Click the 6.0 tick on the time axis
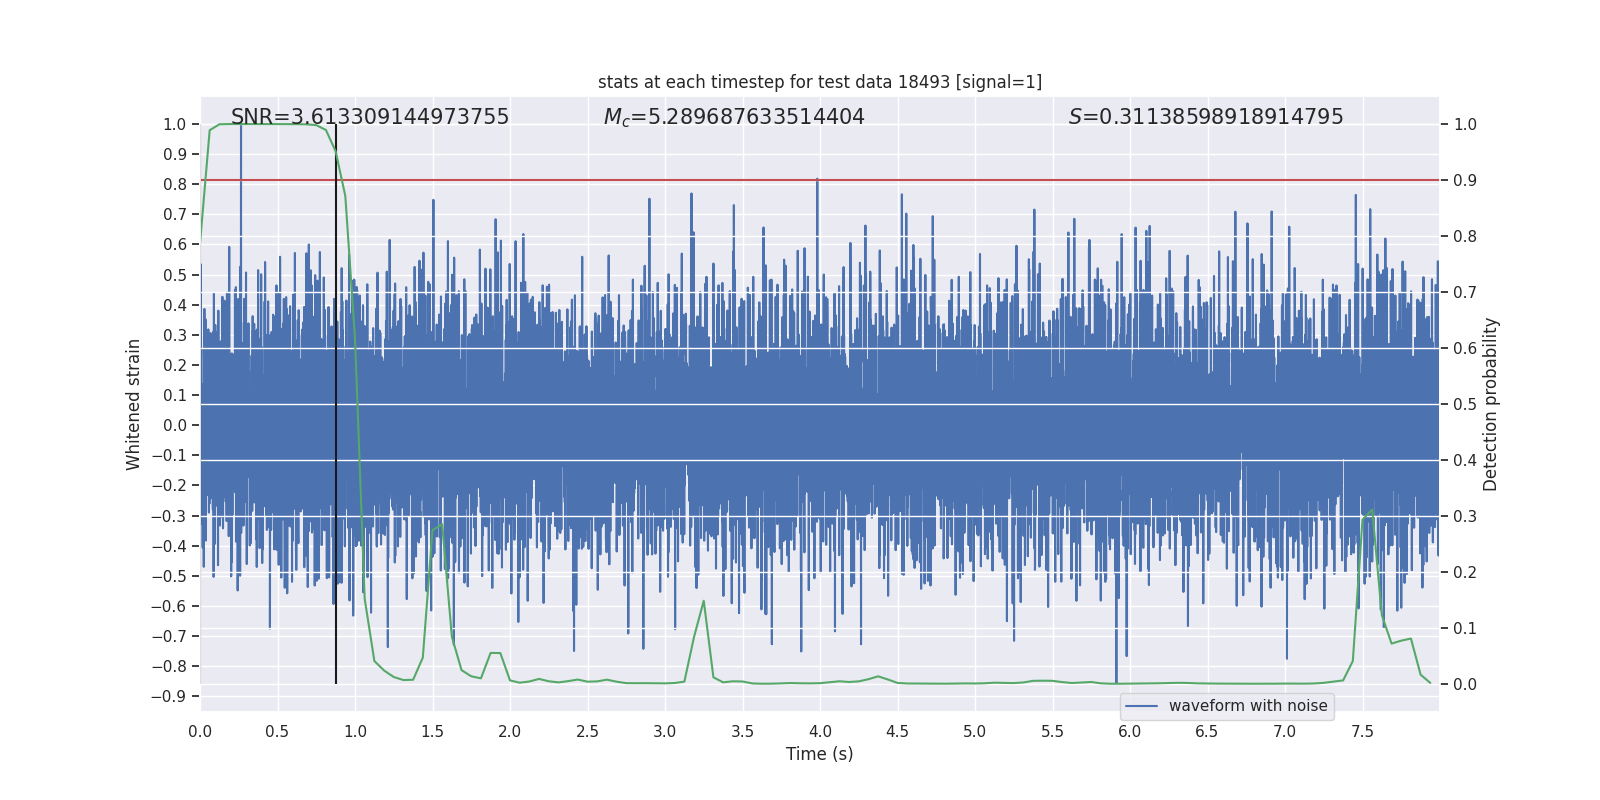1600x800 pixels. click(1130, 731)
